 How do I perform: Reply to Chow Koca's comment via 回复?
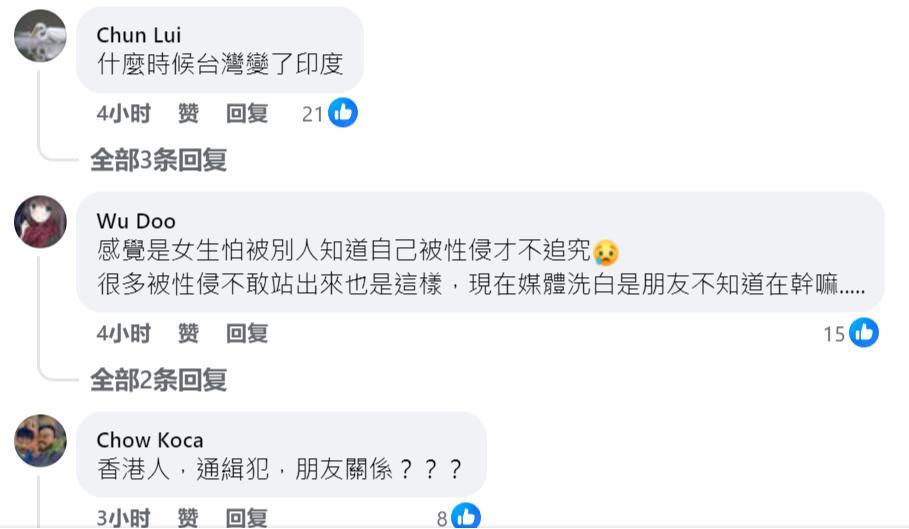click(x=247, y=517)
